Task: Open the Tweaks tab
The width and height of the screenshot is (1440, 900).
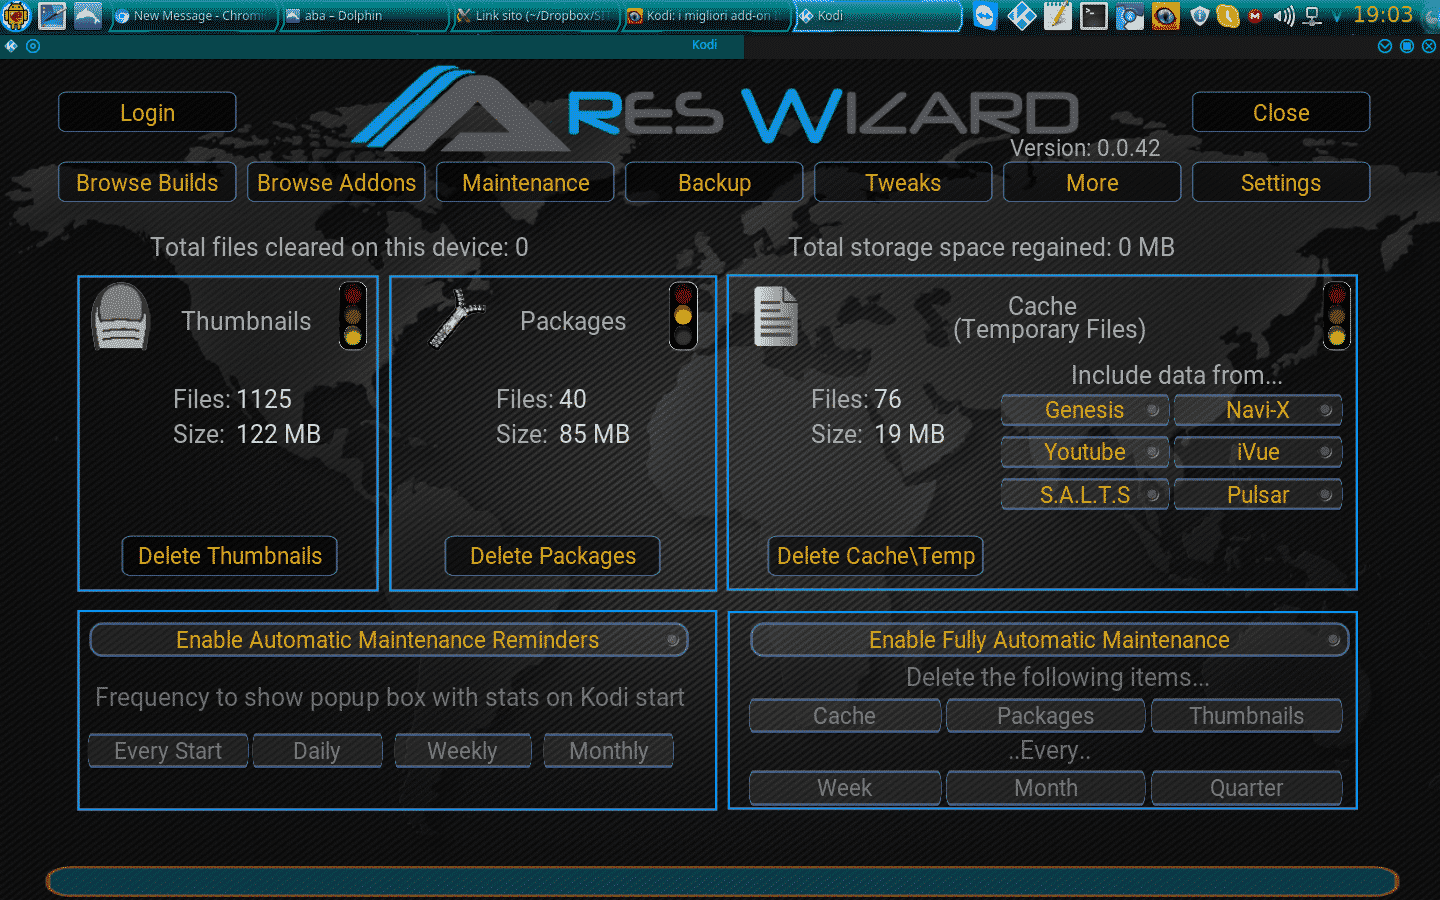Action: click(903, 182)
